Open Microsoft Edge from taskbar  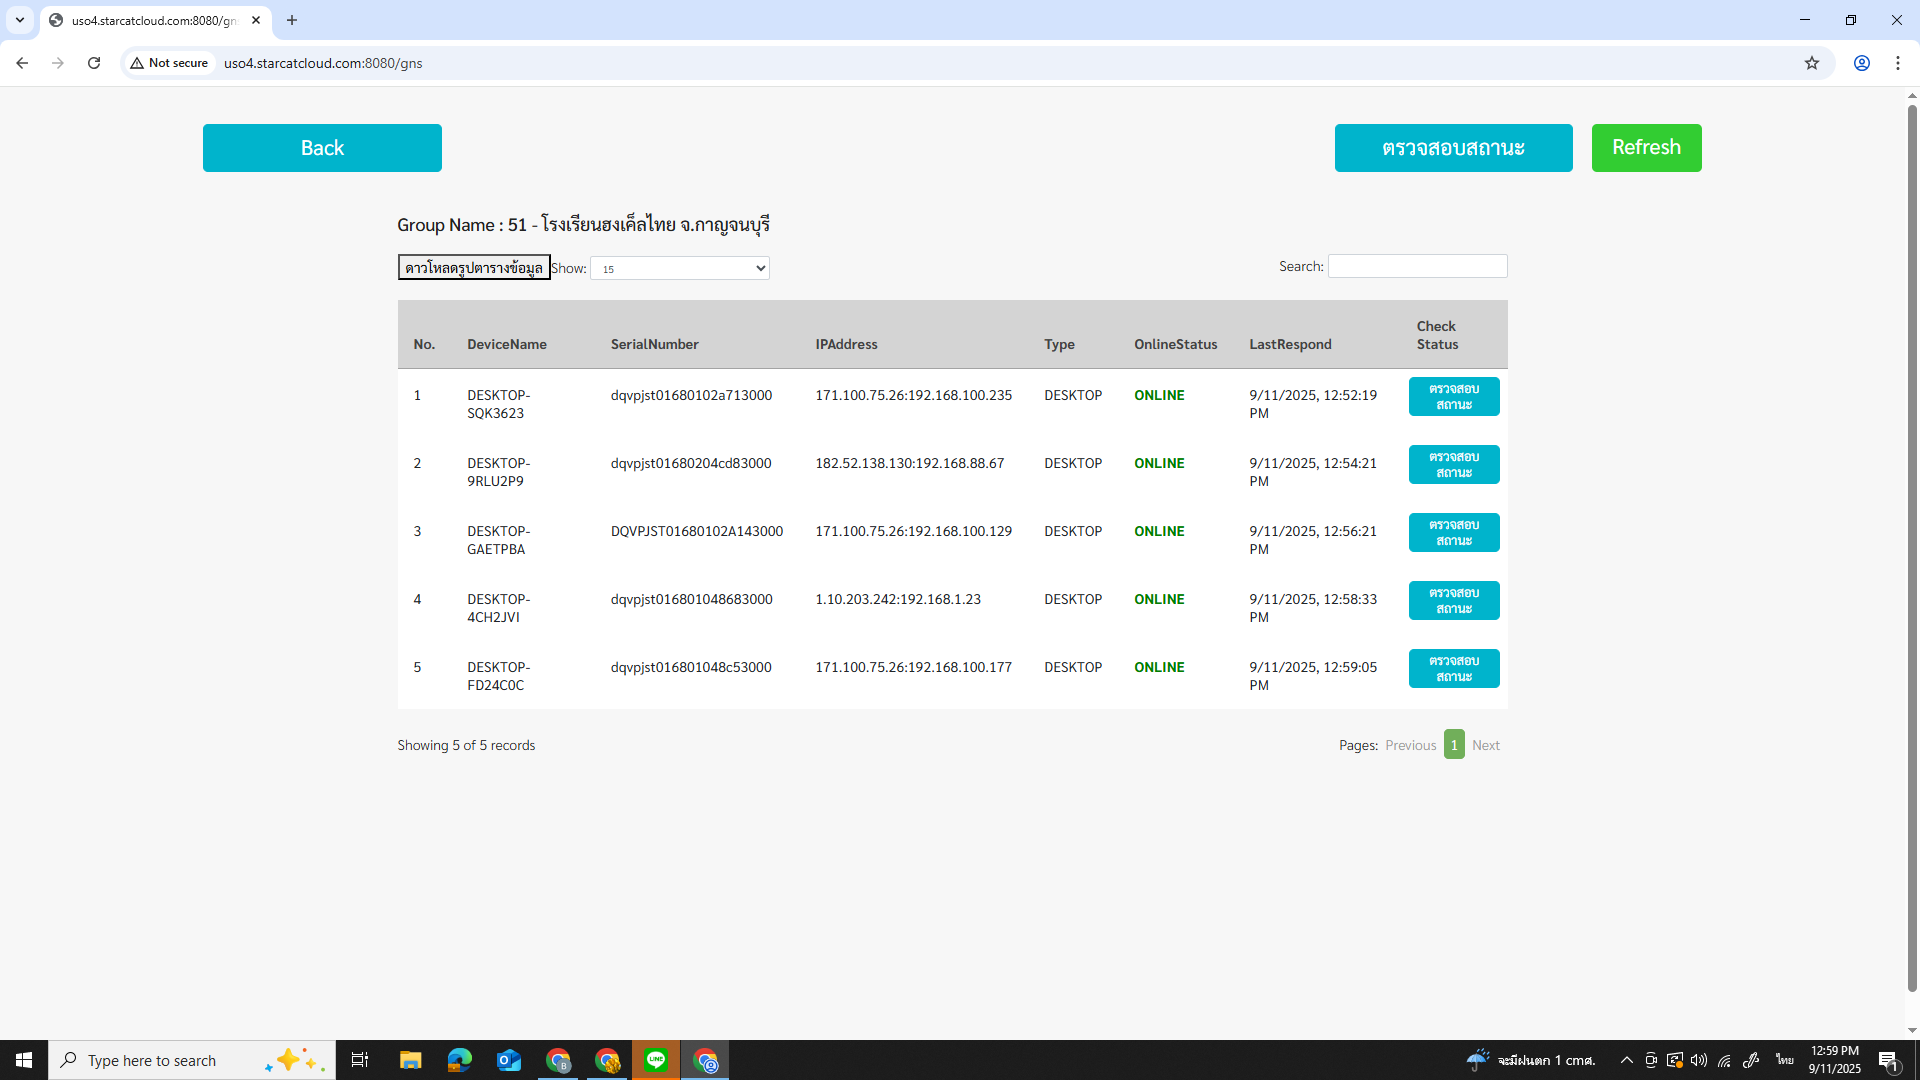point(459,1060)
